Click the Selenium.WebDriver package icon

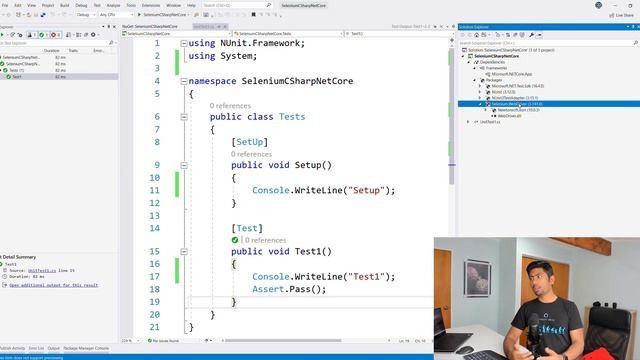tap(488, 104)
